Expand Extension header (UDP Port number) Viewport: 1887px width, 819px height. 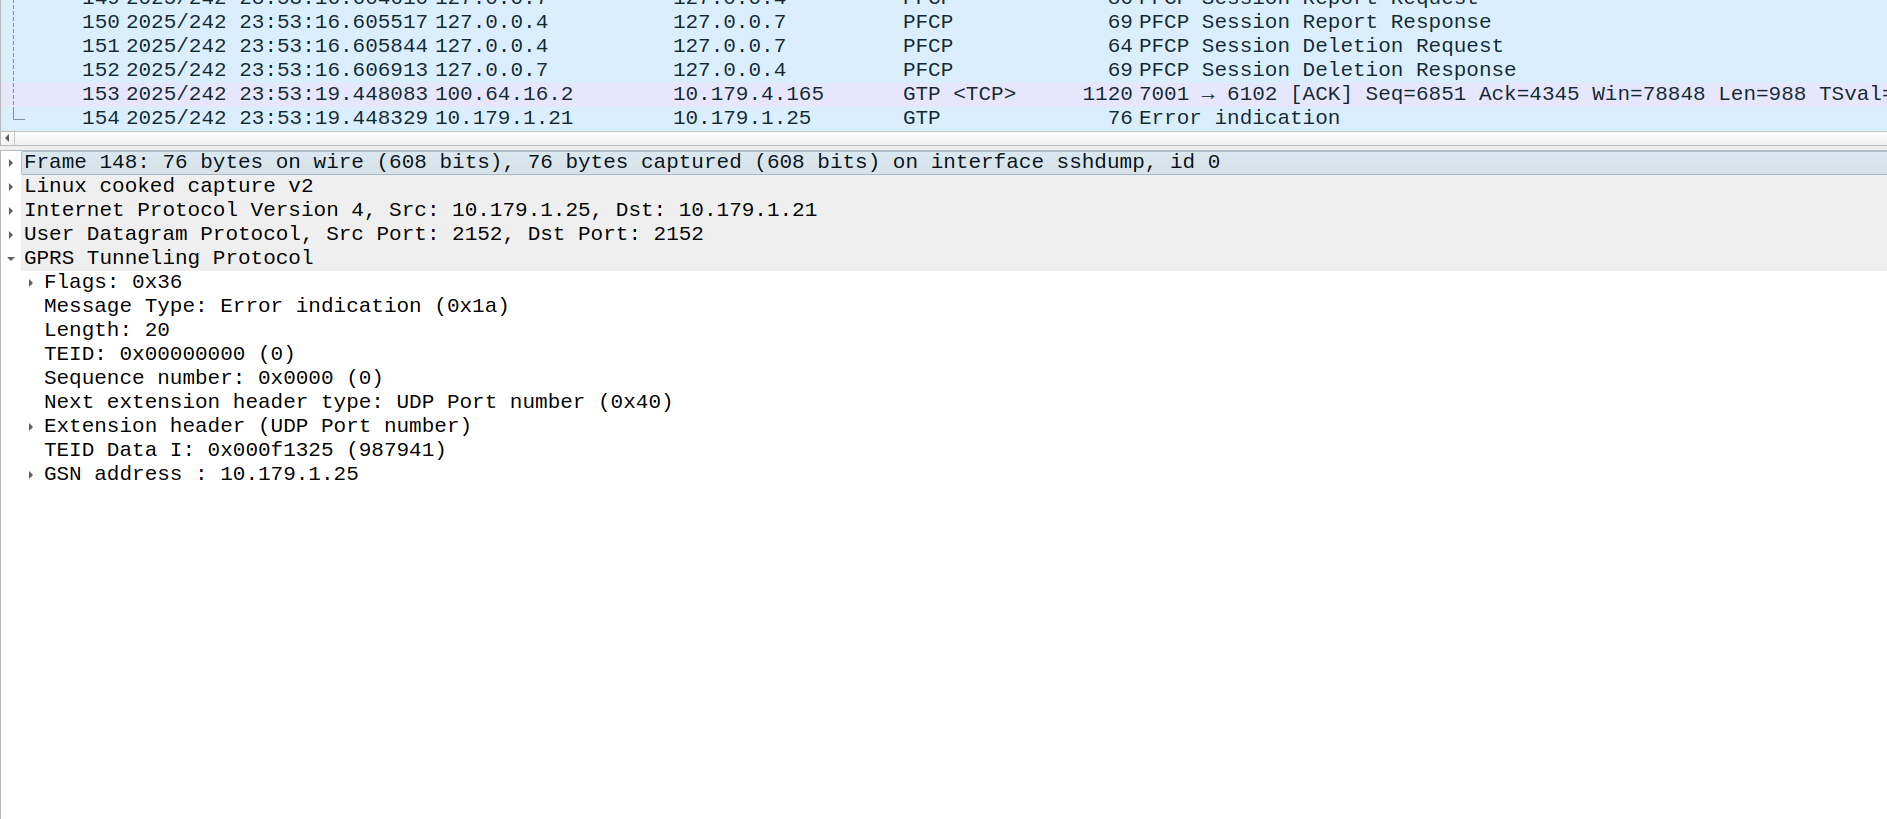click(31, 426)
